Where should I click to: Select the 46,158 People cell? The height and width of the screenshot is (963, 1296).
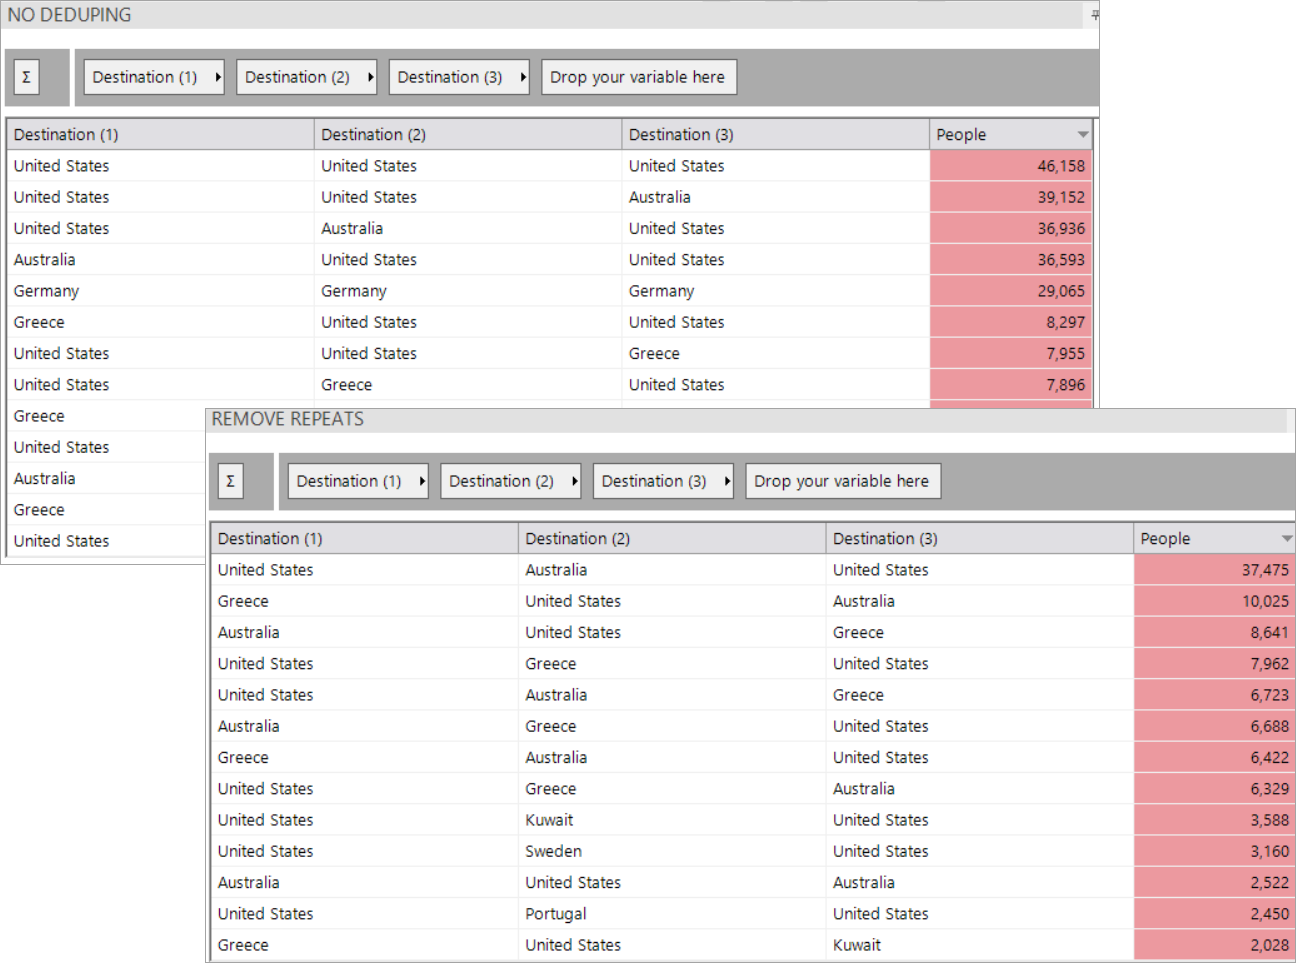pos(1011,166)
